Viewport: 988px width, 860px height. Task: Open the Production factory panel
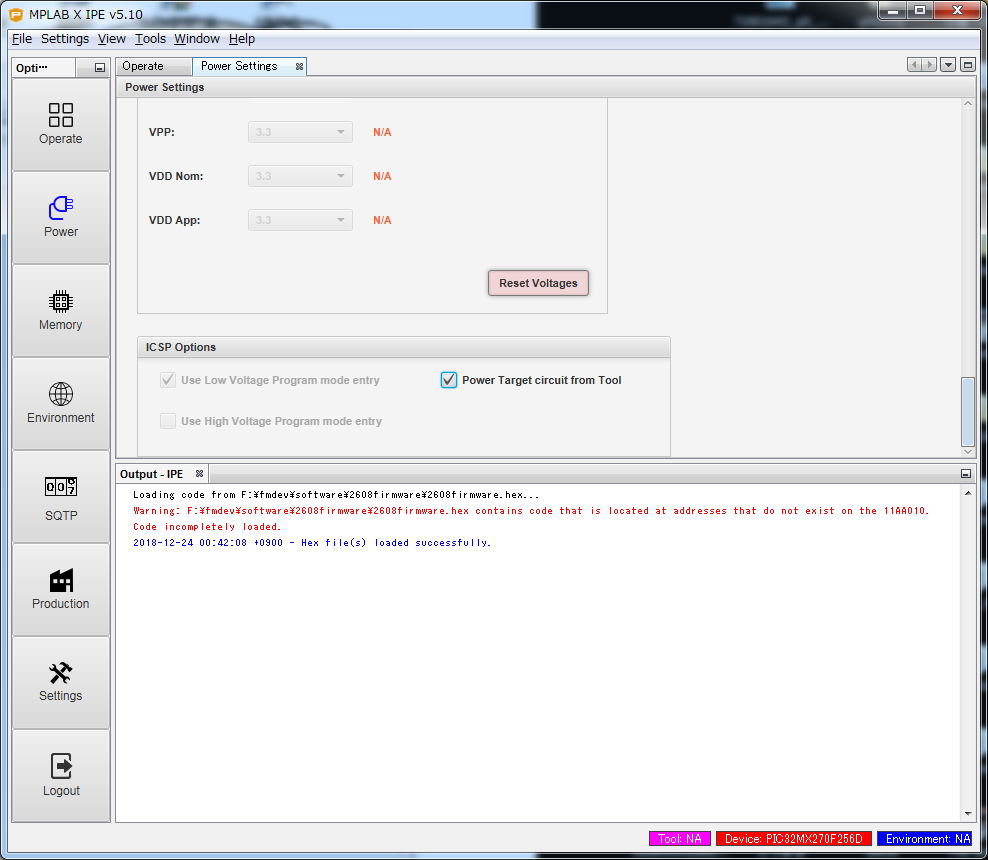pyautogui.click(x=61, y=589)
